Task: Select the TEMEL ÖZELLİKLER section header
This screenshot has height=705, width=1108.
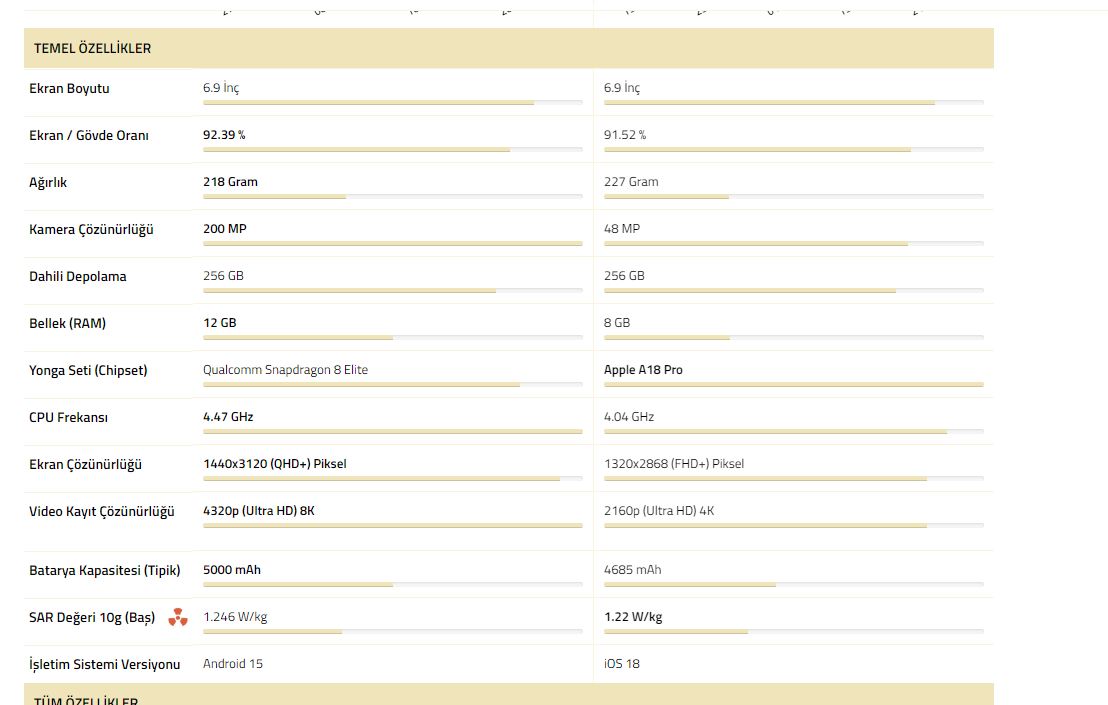Action: click(x=509, y=48)
